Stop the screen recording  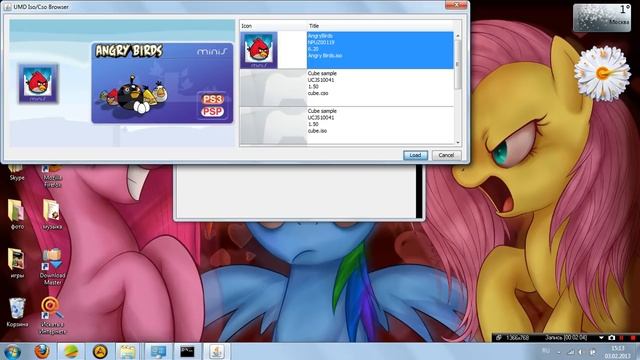633,338
